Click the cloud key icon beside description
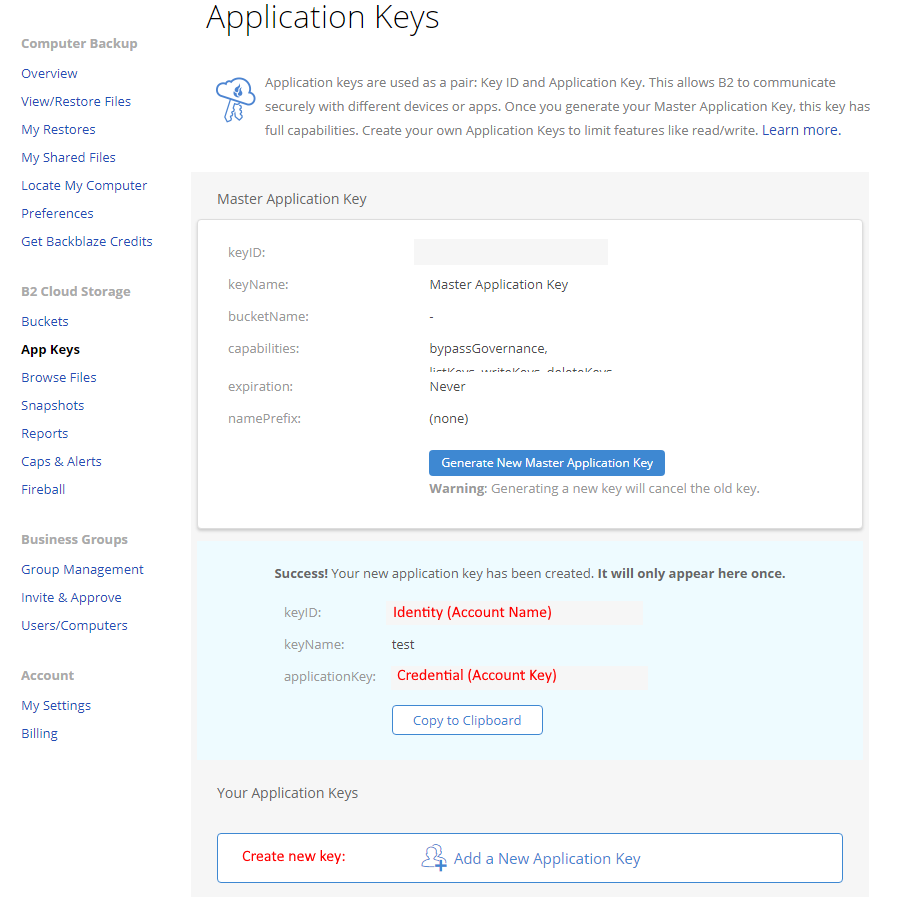 click(235, 100)
